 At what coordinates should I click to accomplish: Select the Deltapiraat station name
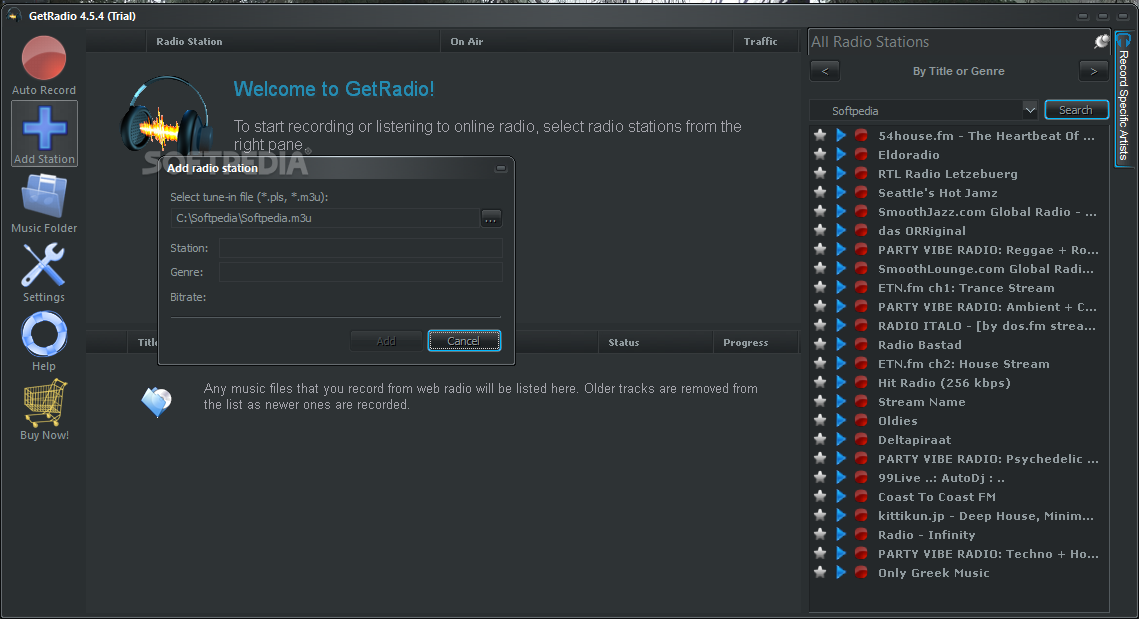914,440
